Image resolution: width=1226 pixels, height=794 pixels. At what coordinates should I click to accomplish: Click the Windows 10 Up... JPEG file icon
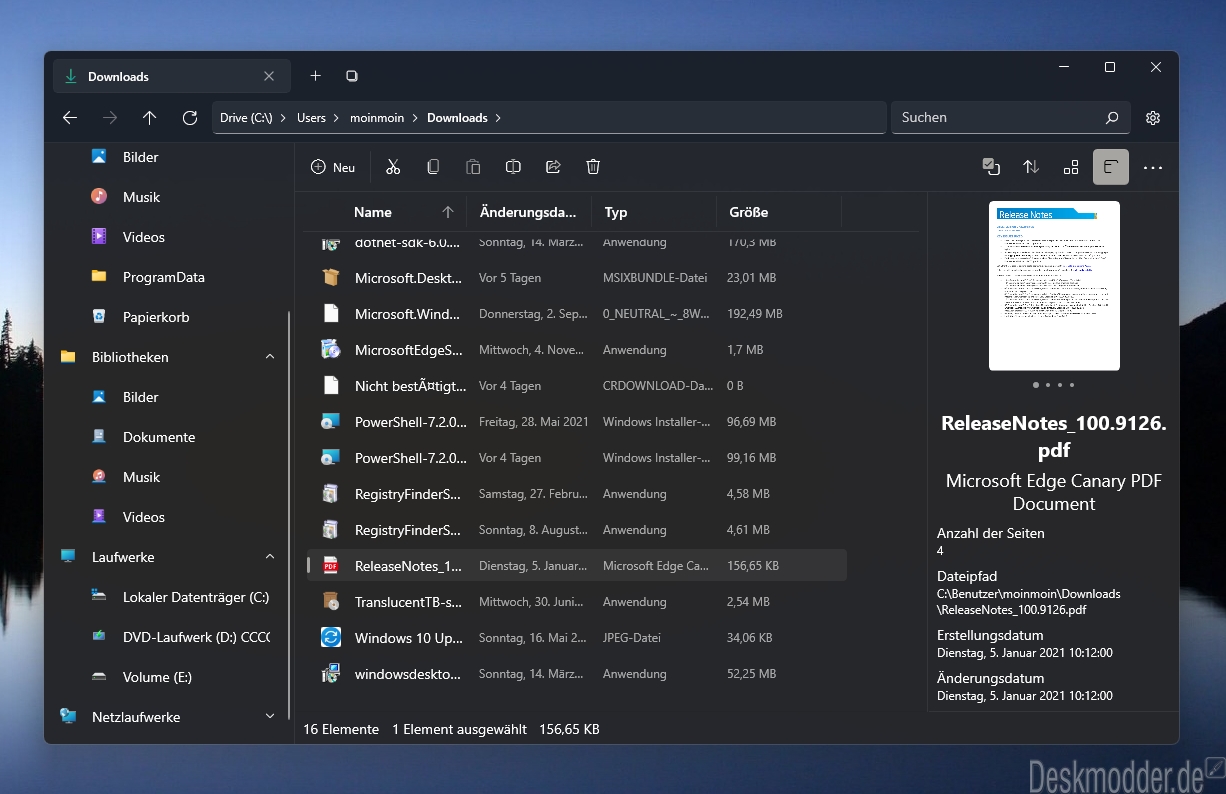click(x=331, y=638)
